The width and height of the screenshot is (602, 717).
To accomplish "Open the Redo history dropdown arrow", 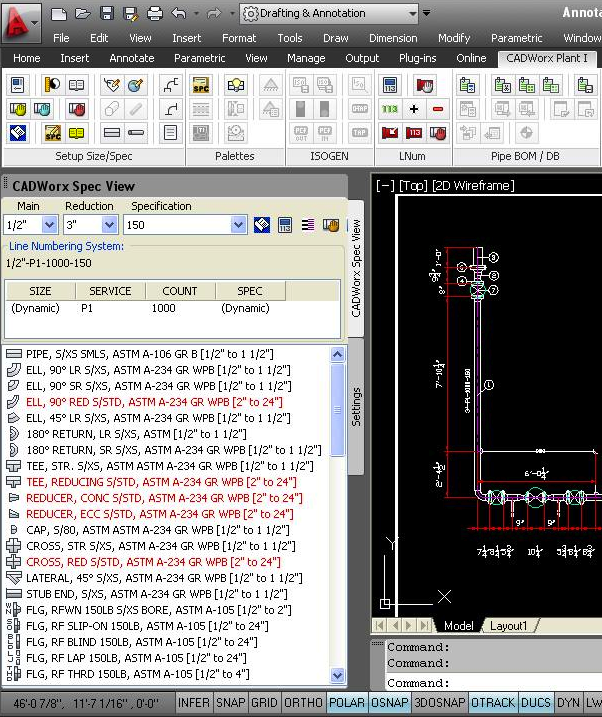I will click(x=232, y=14).
